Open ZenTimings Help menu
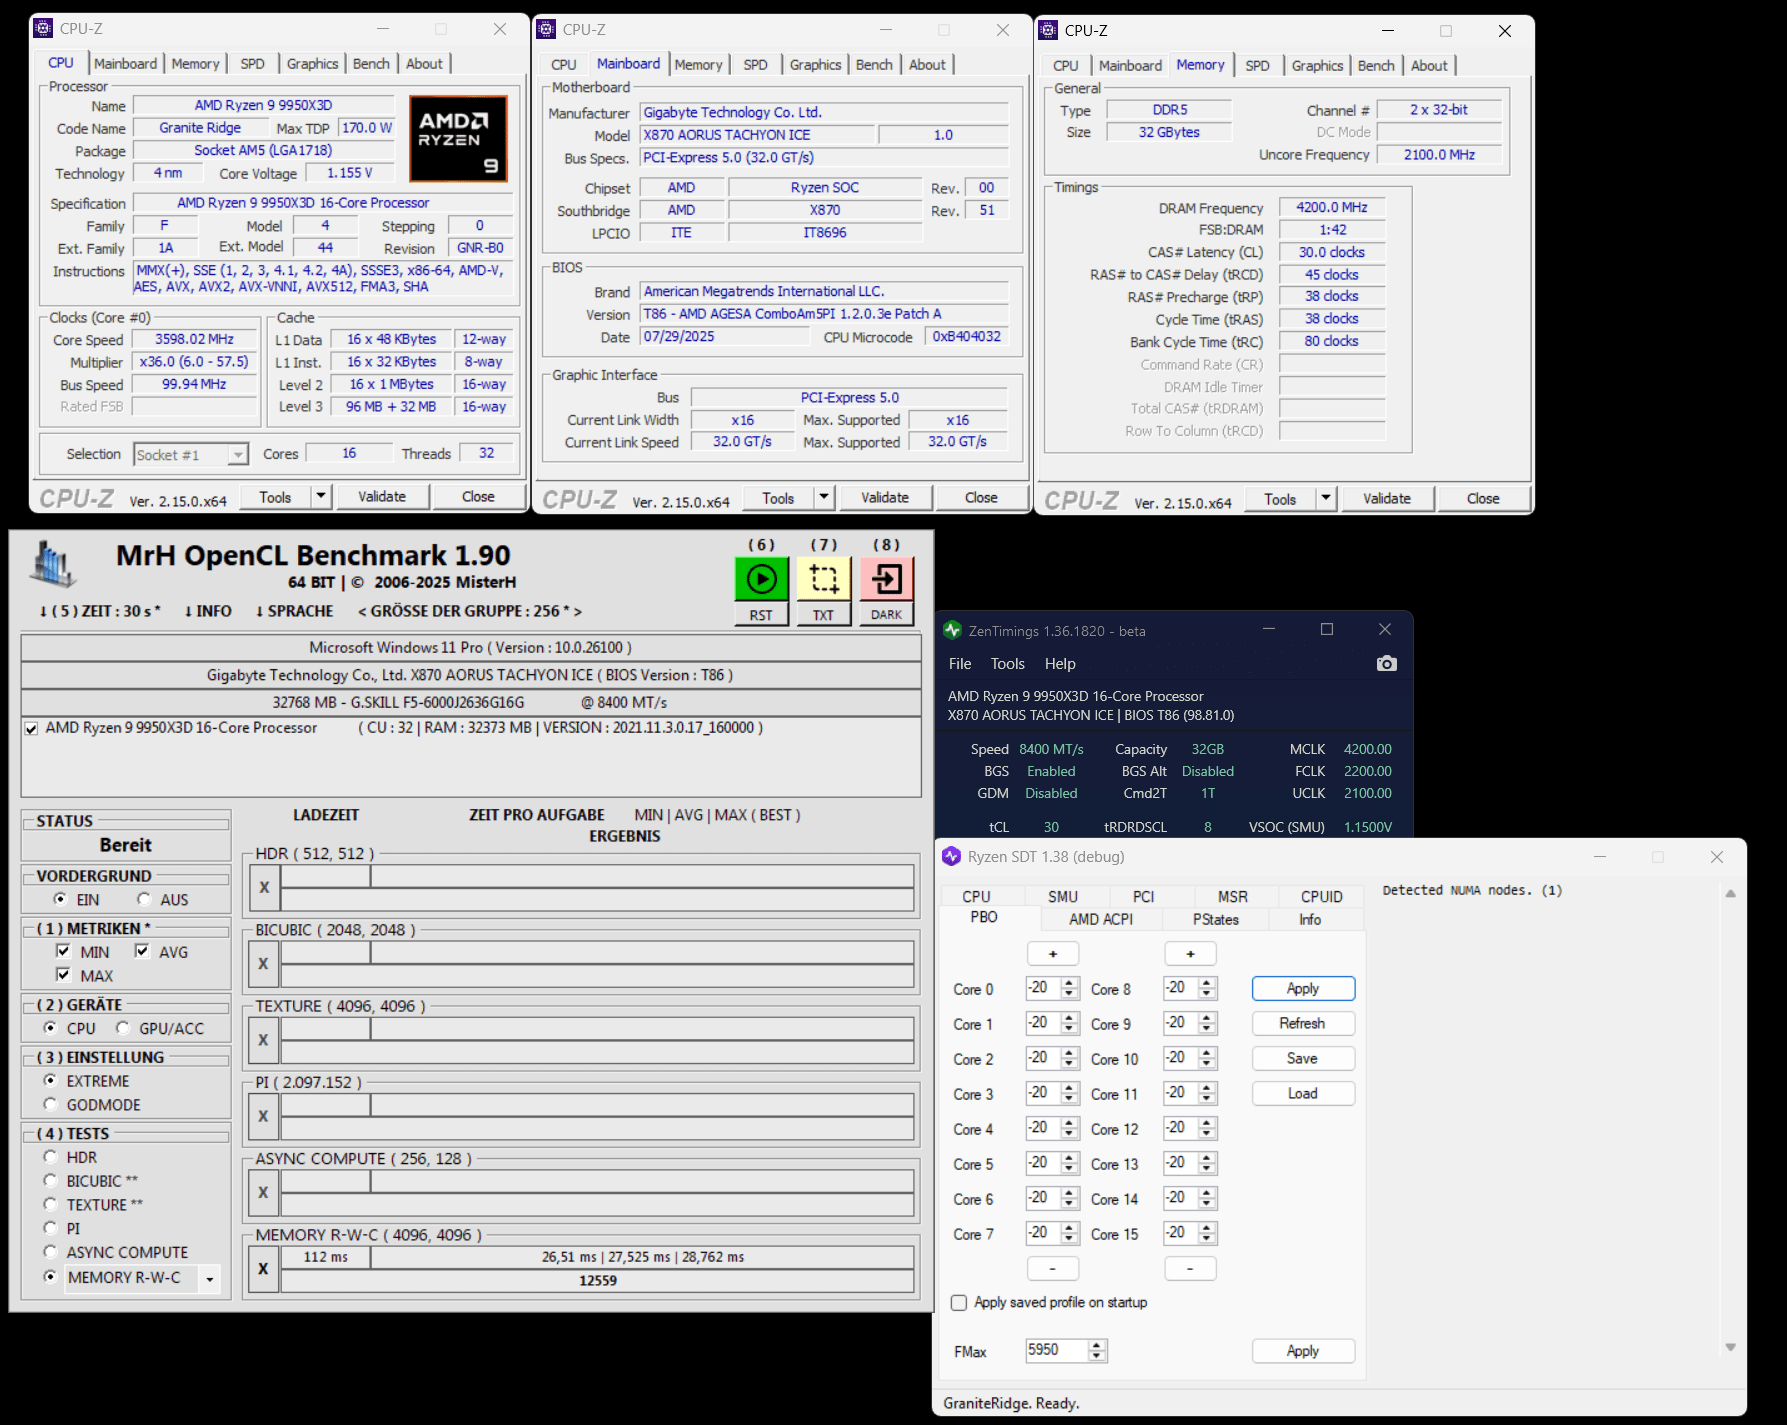Image resolution: width=1787 pixels, height=1425 pixels. point(1060,664)
